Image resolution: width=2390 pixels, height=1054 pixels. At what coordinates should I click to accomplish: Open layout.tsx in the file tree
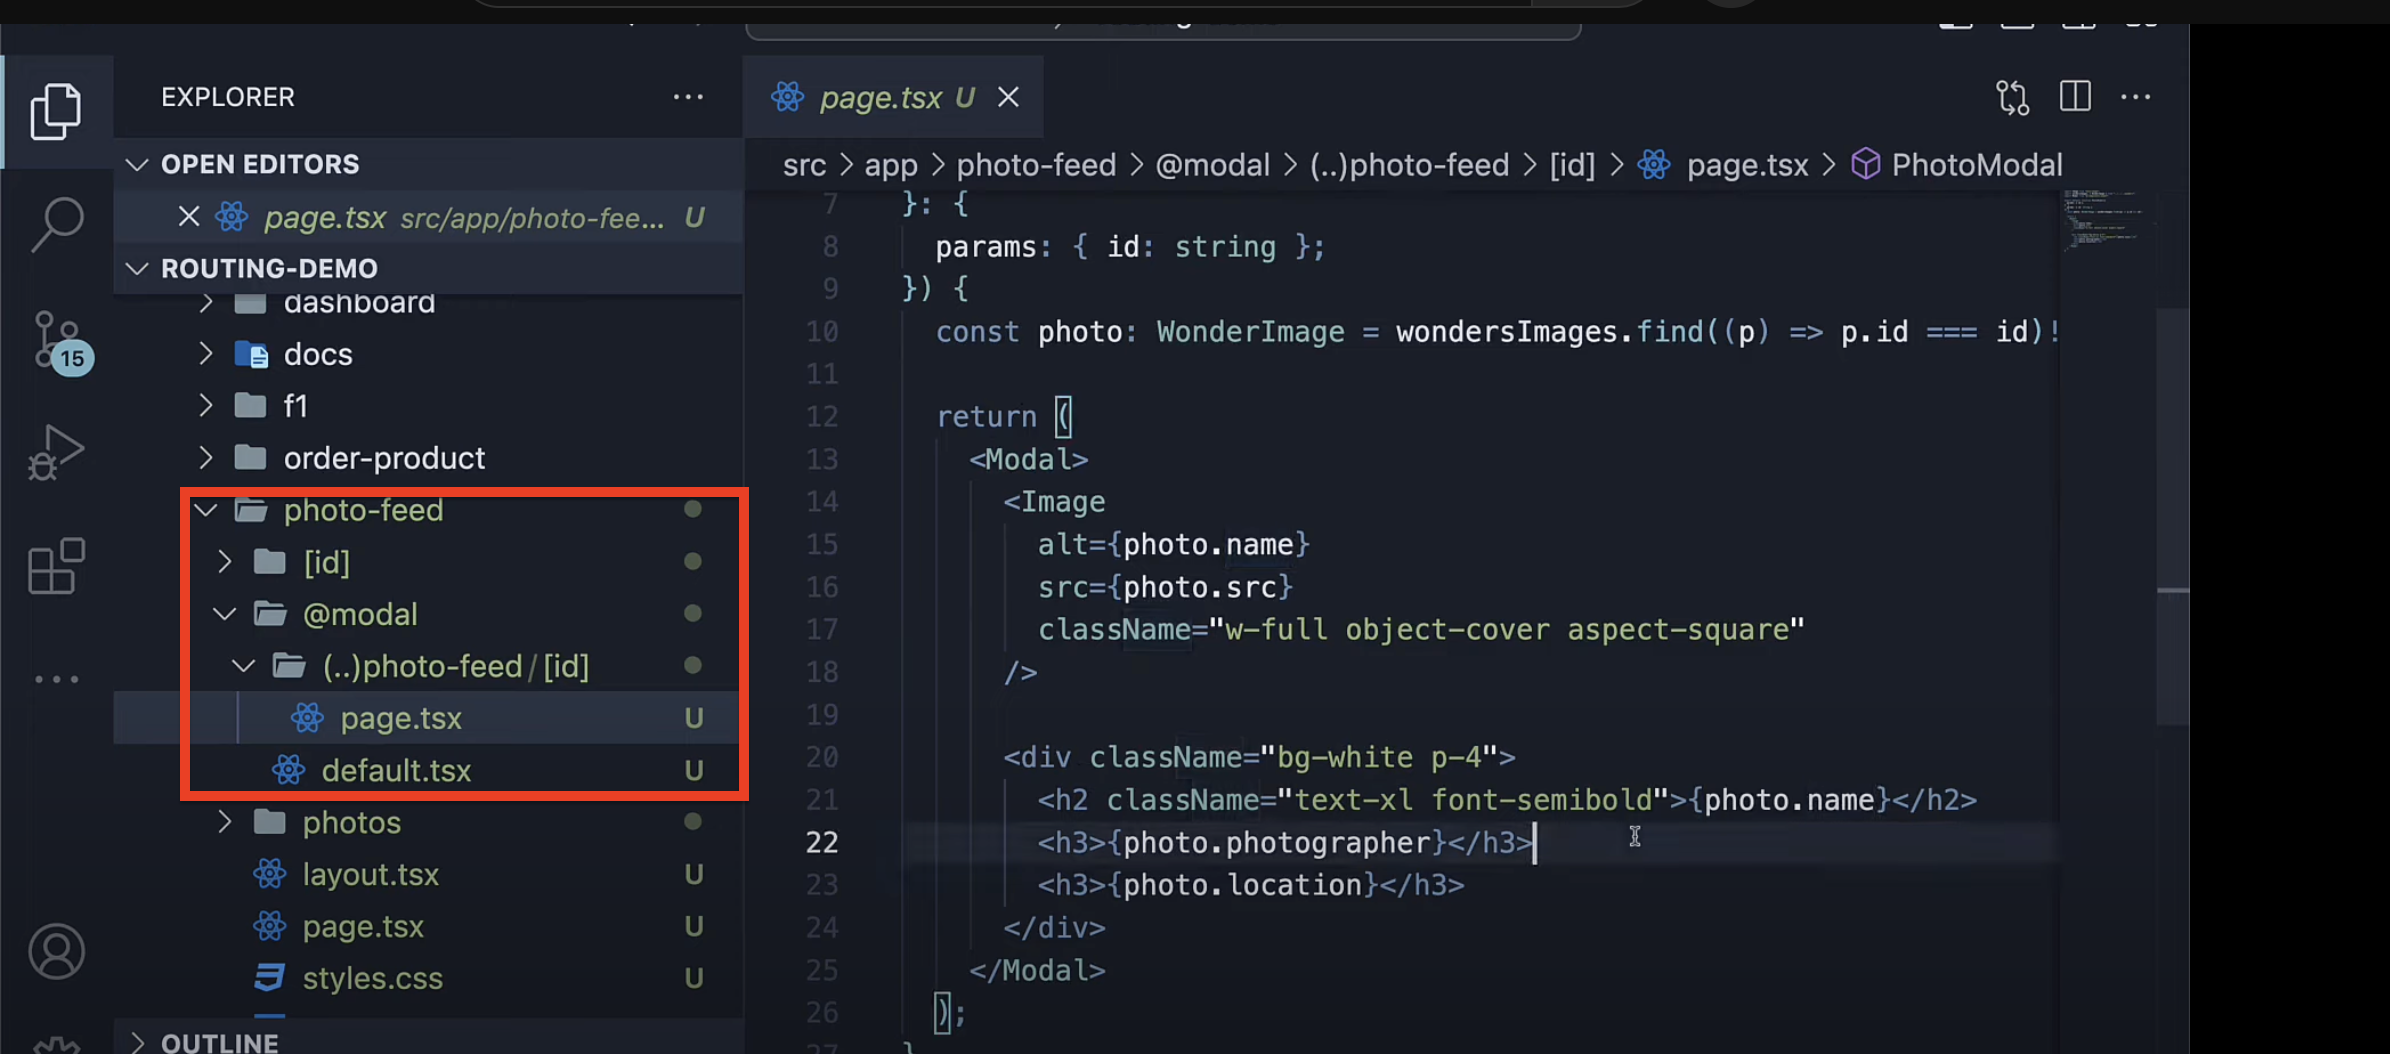(x=428, y=874)
